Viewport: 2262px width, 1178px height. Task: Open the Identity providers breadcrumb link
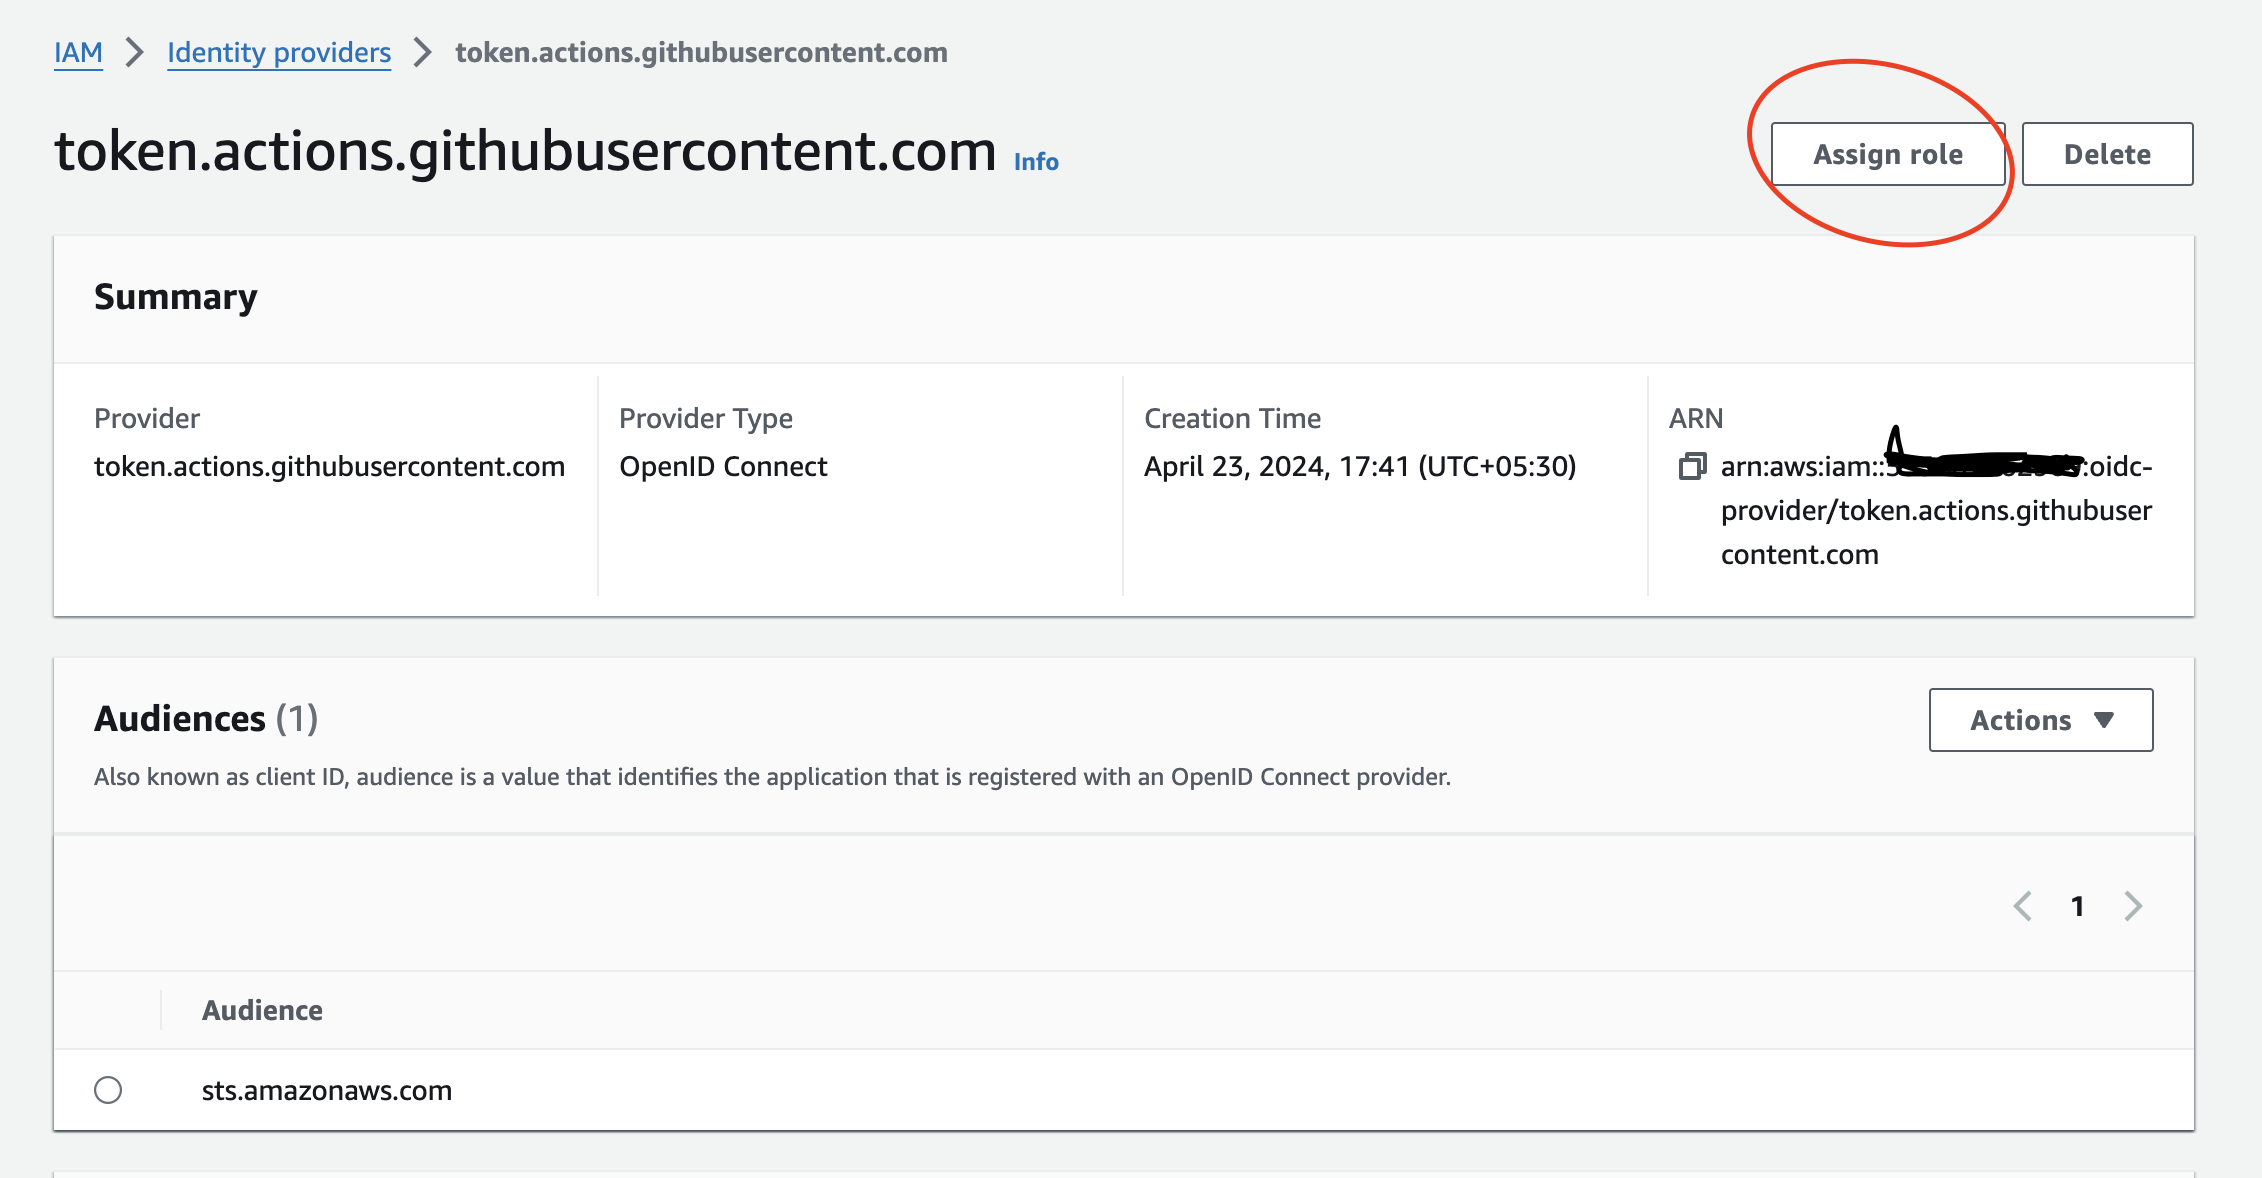coord(278,53)
